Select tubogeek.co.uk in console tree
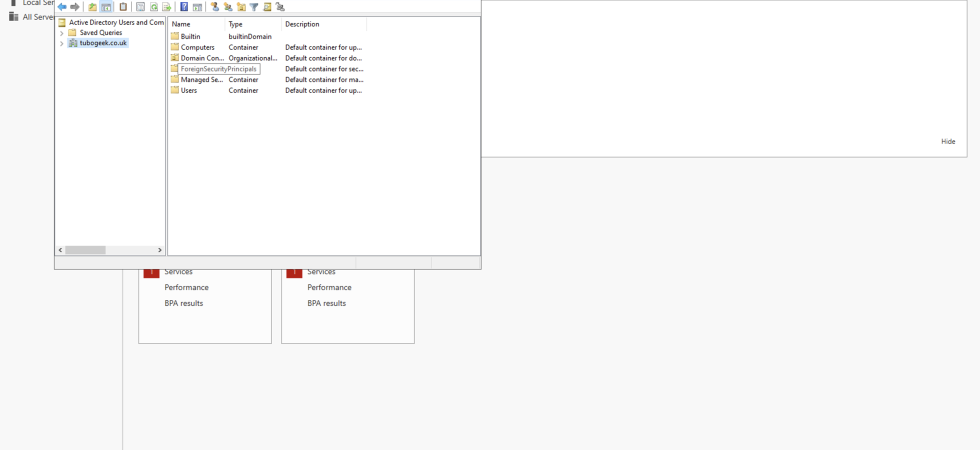Screen dimensions: 980x450 103,43
